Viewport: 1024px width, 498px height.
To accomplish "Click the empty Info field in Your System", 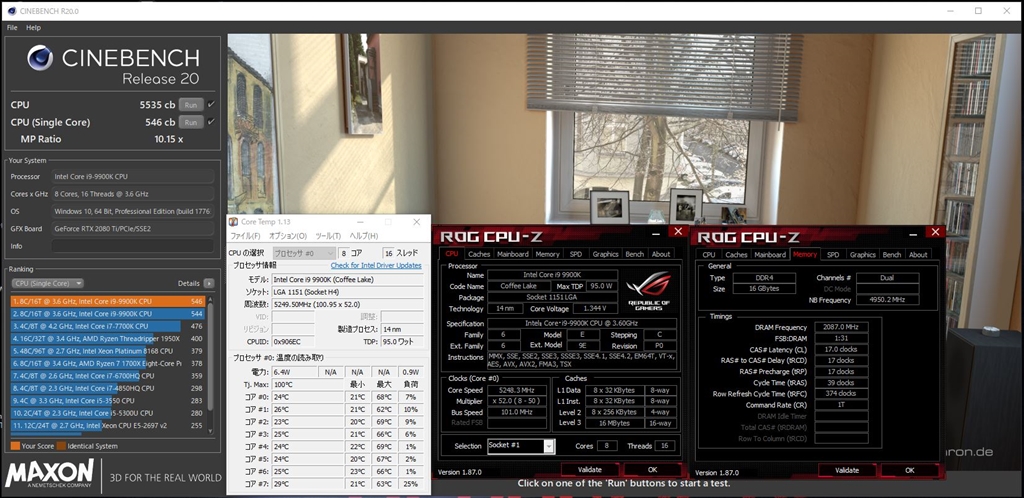I will tap(133, 246).
